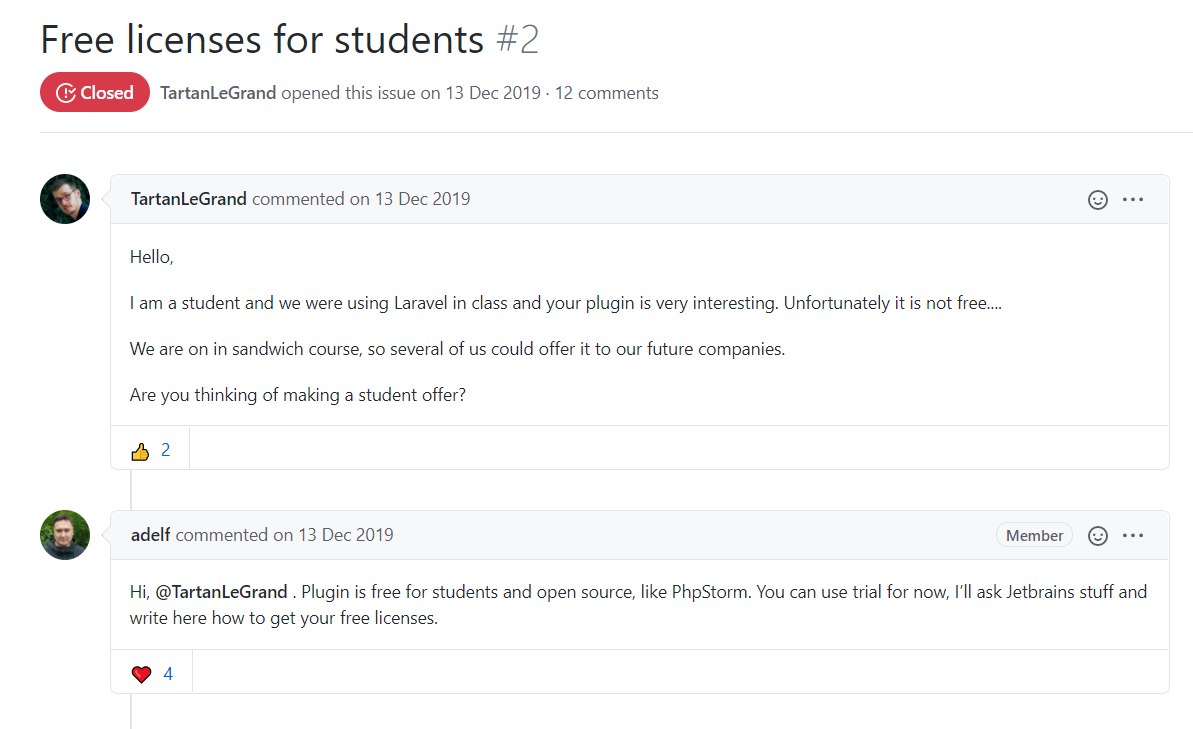Click adelf's profile avatar picture
This screenshot has width=1193, height=729.
click(65, 535)
